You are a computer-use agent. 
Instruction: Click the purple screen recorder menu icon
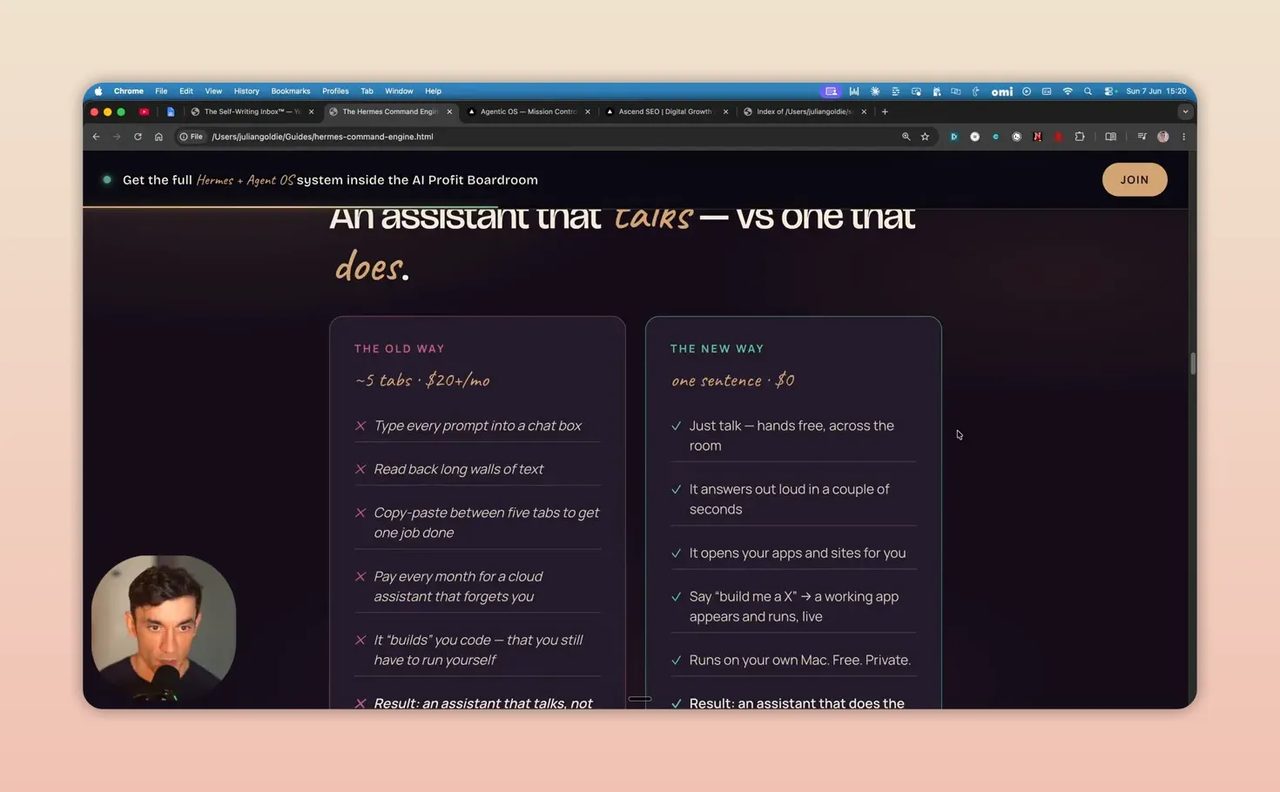click(x=831, y=91)
